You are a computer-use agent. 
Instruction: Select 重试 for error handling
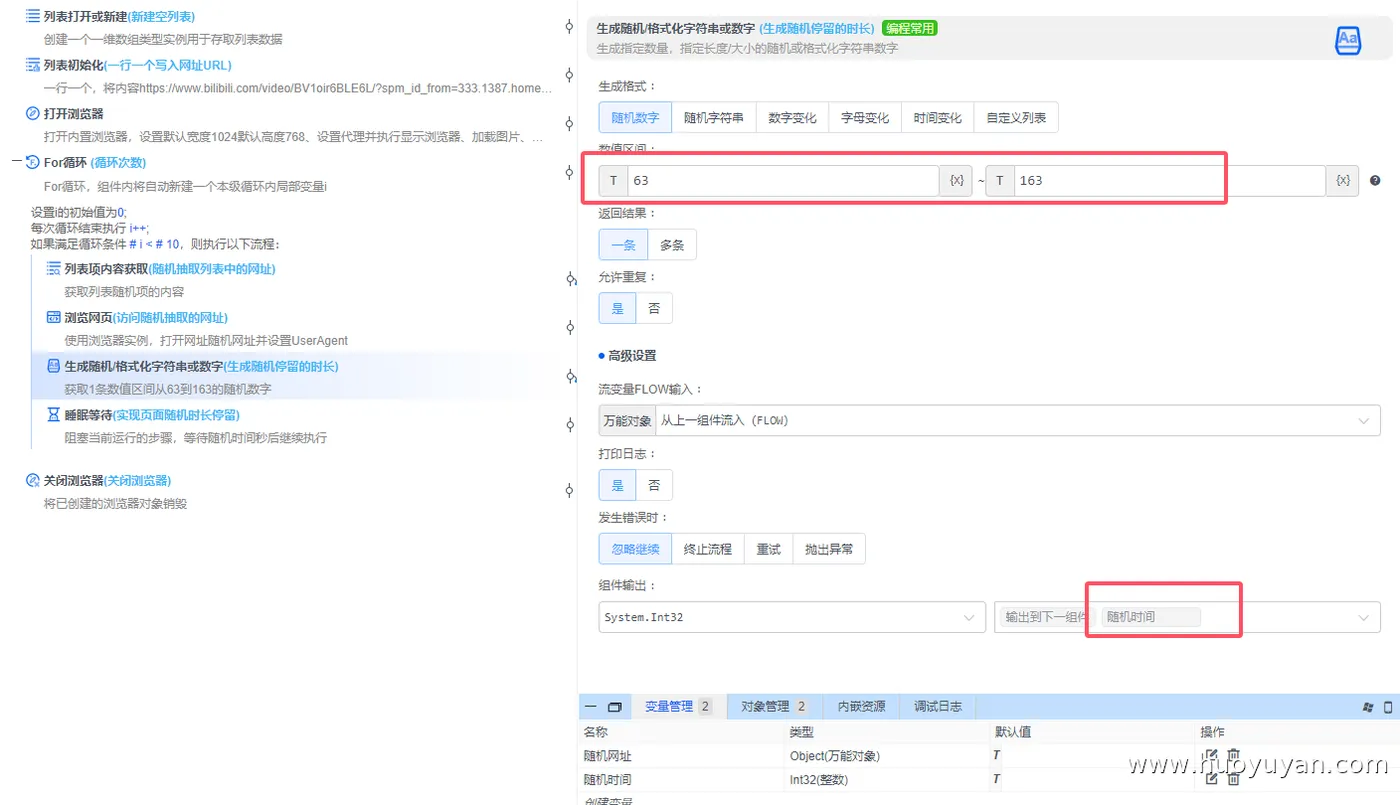coord(769,549)
